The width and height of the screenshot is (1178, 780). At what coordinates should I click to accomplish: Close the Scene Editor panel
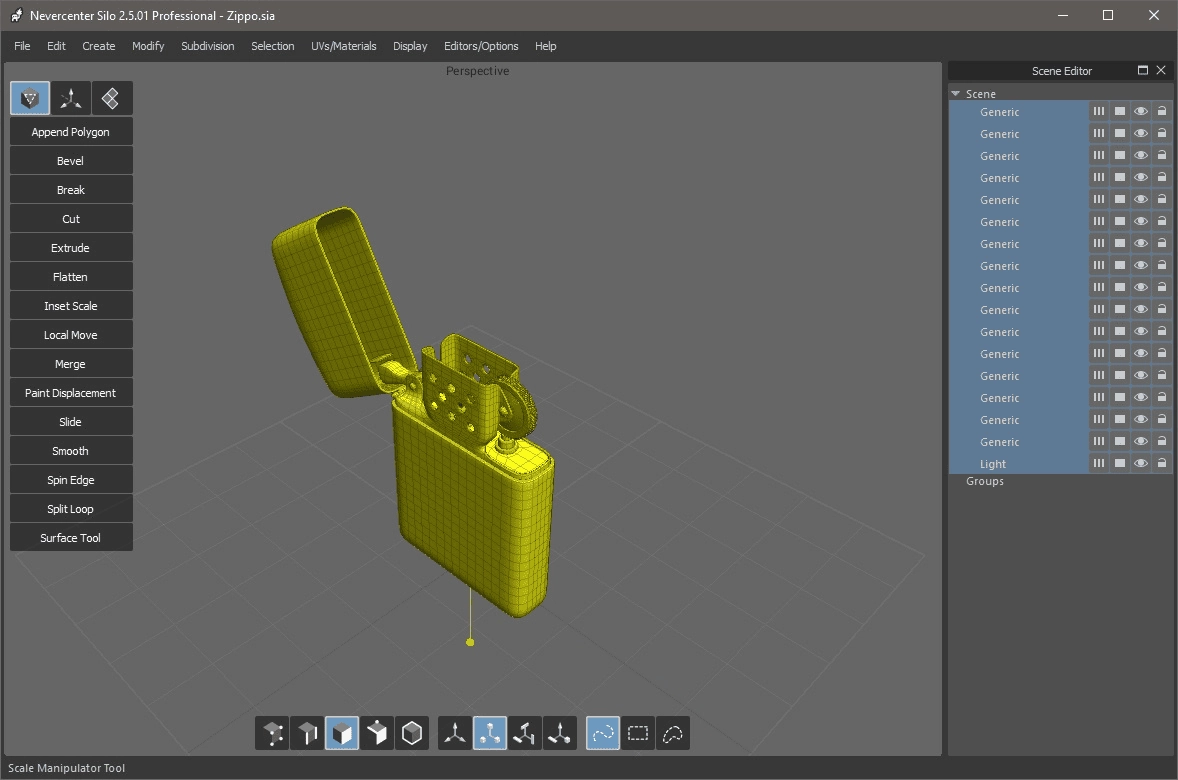pyautogui.click(x=1161, y=71)
